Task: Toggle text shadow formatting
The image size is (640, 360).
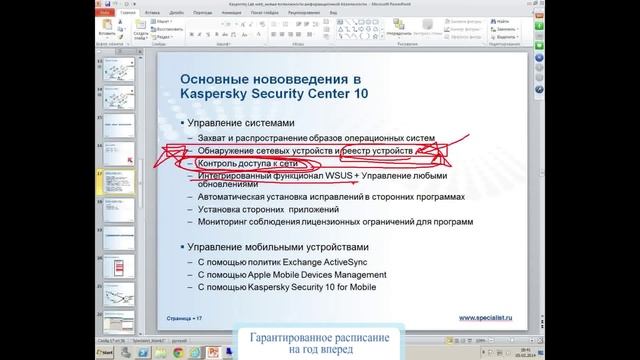Action: coord(216,35)
